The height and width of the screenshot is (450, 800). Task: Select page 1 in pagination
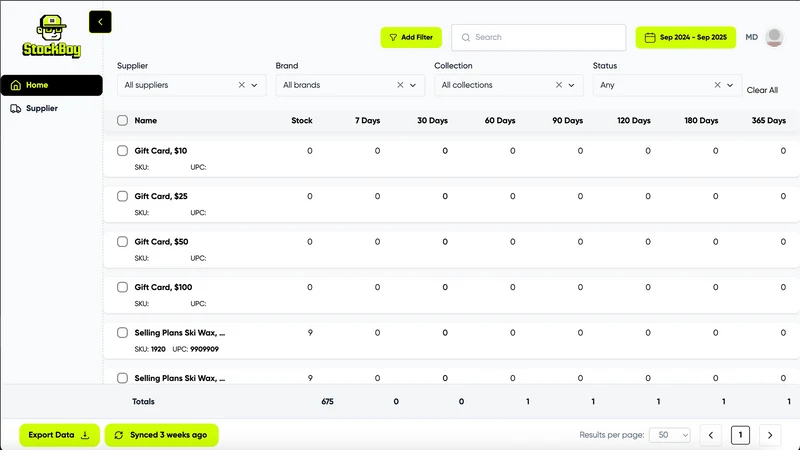[740, 435]
